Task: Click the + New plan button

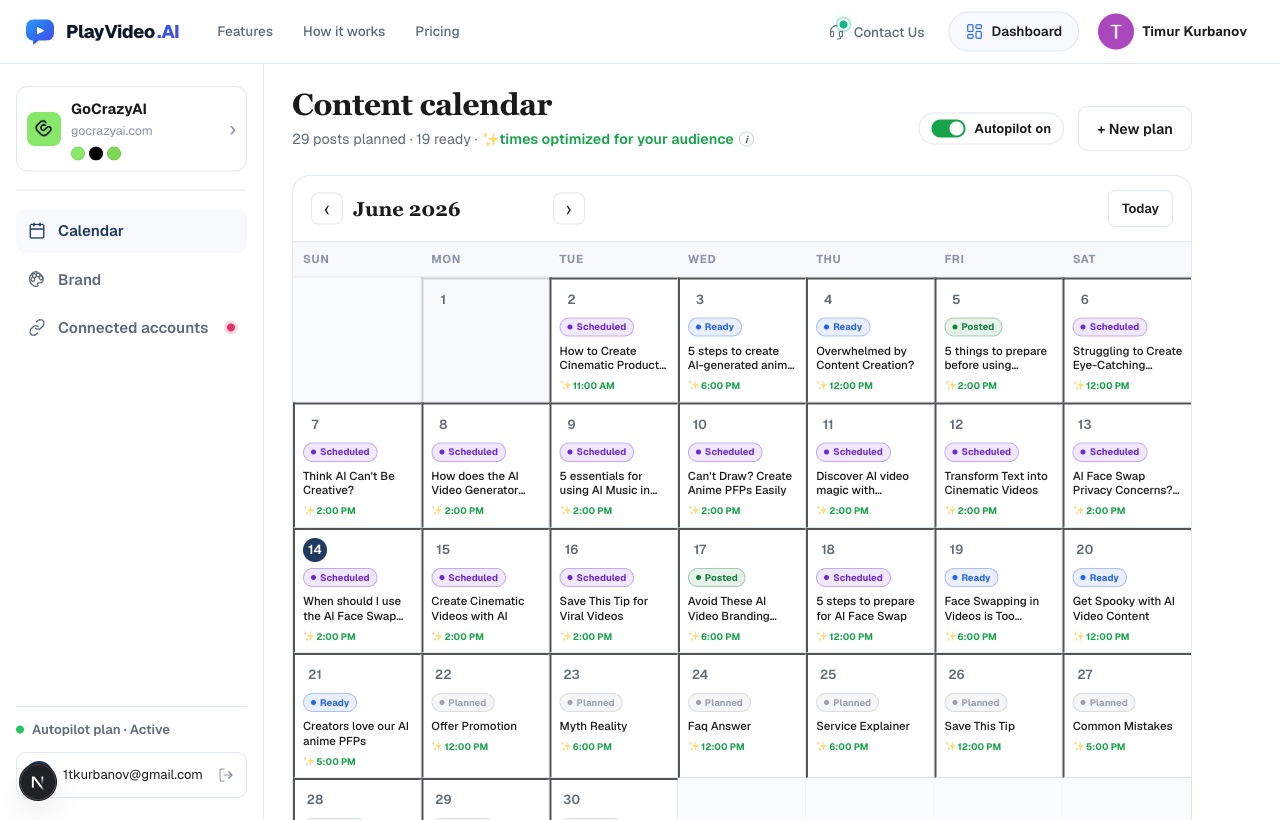Action: [x=1134, y=129]
